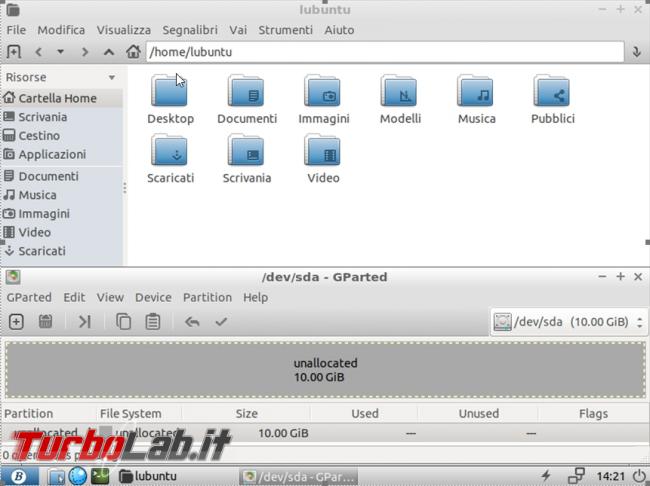Open the Vai menu

[x=238, y=30]
